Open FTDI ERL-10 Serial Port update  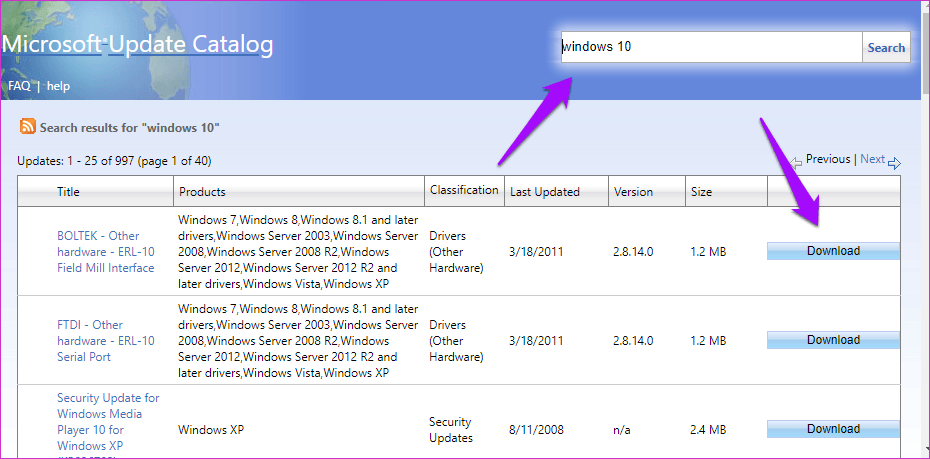coord(106,340)
